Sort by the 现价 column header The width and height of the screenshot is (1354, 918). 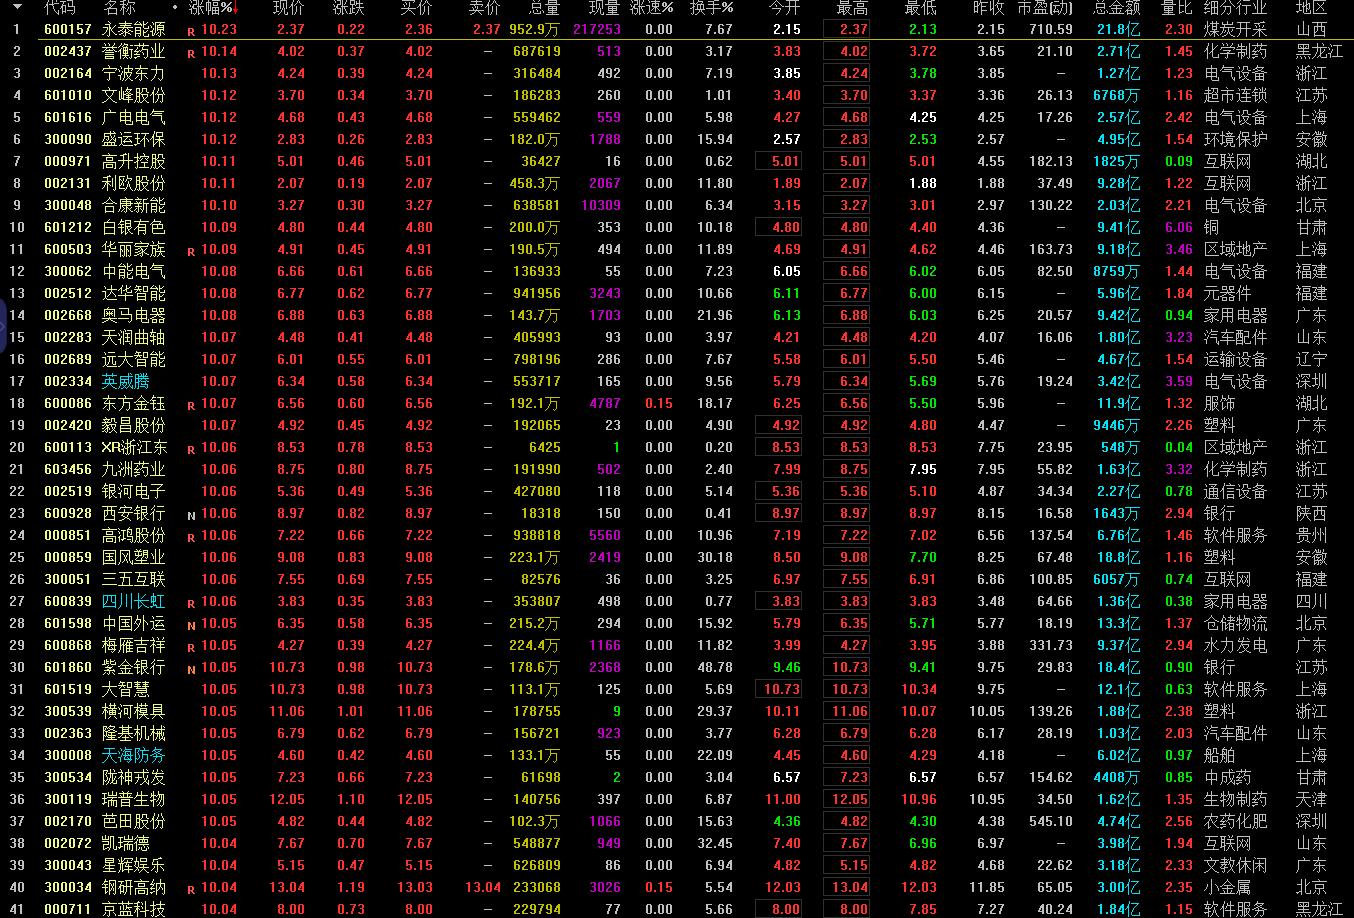pos(289,8)
